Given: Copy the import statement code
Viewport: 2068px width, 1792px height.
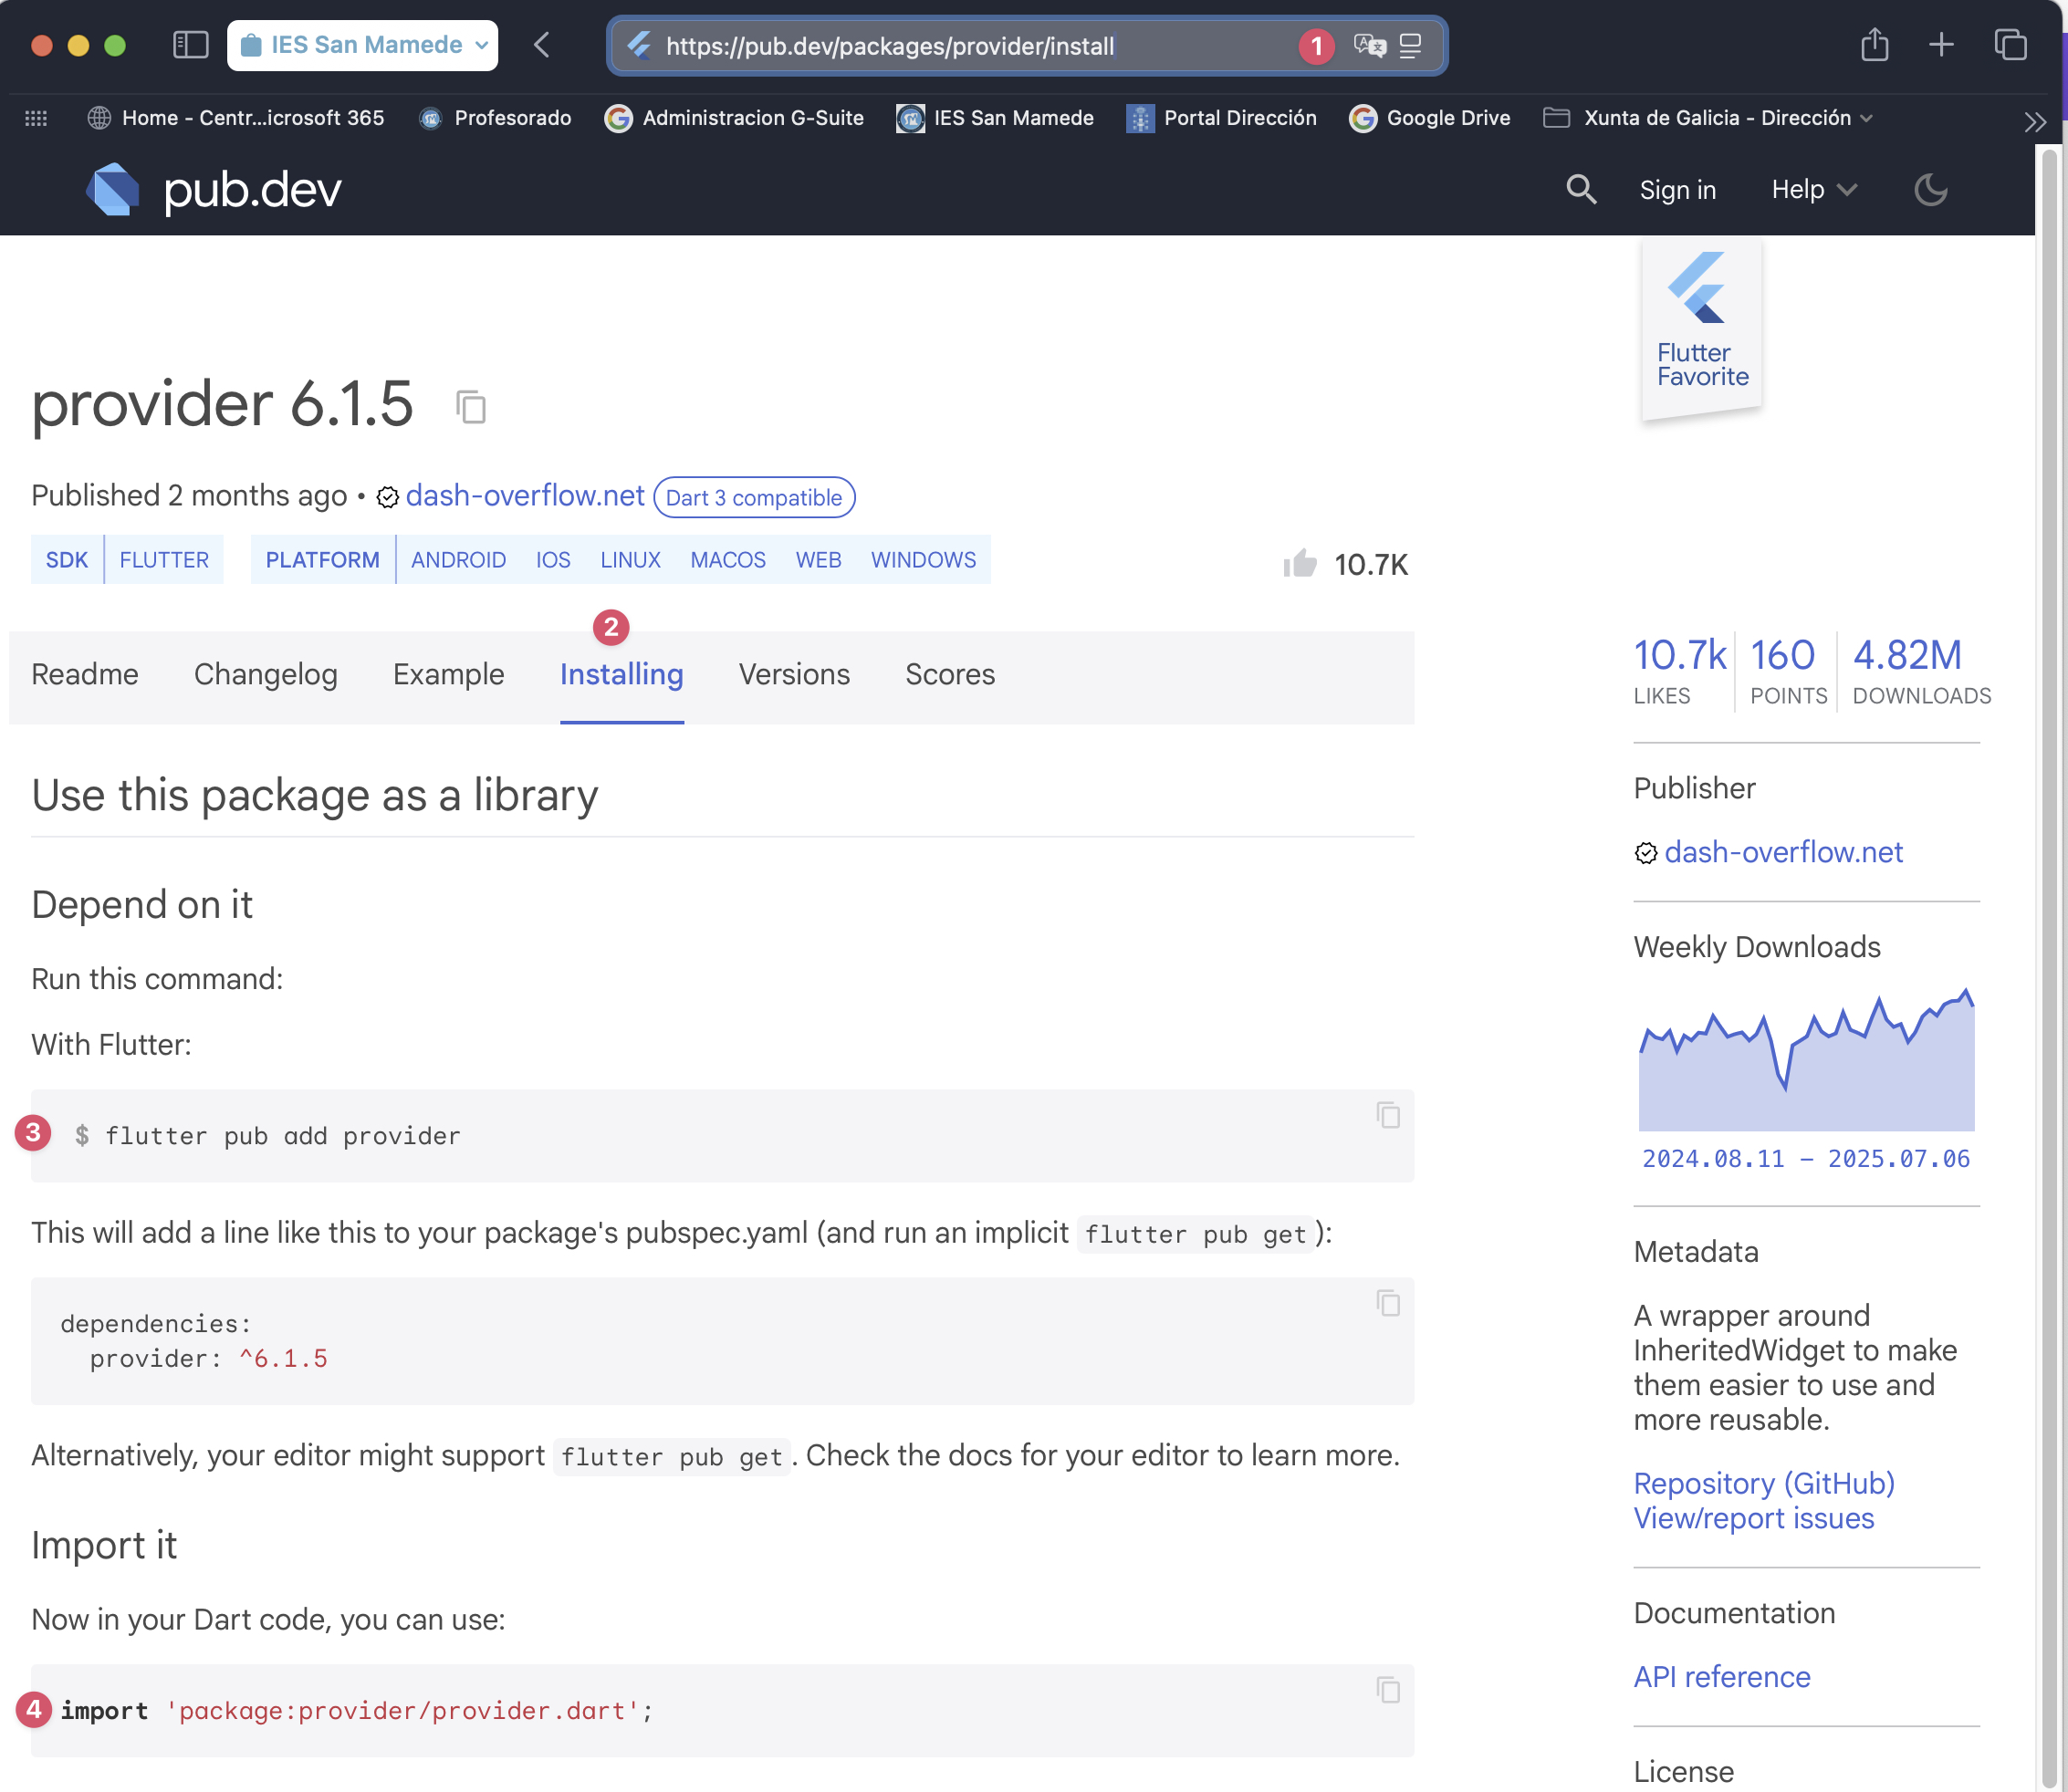Looking at the screenshot, I should [1388, 1689].
